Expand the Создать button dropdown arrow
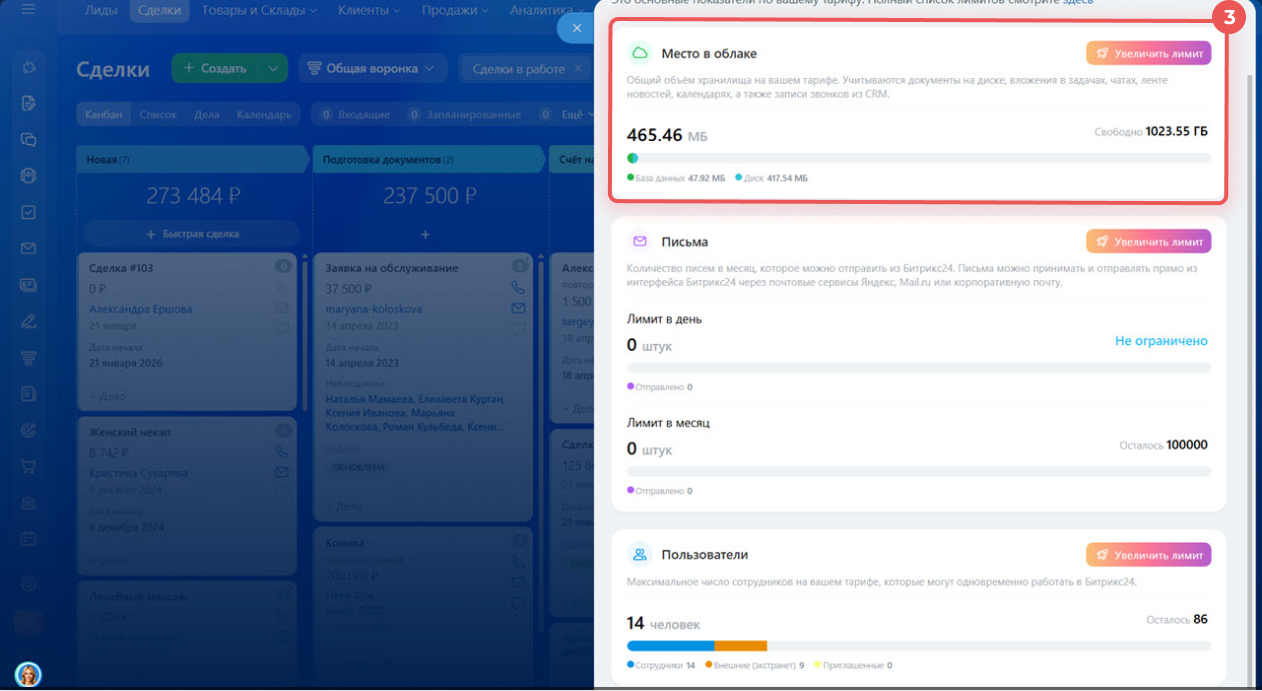This screenshot has width=1262, height=691. pos(272,69)
